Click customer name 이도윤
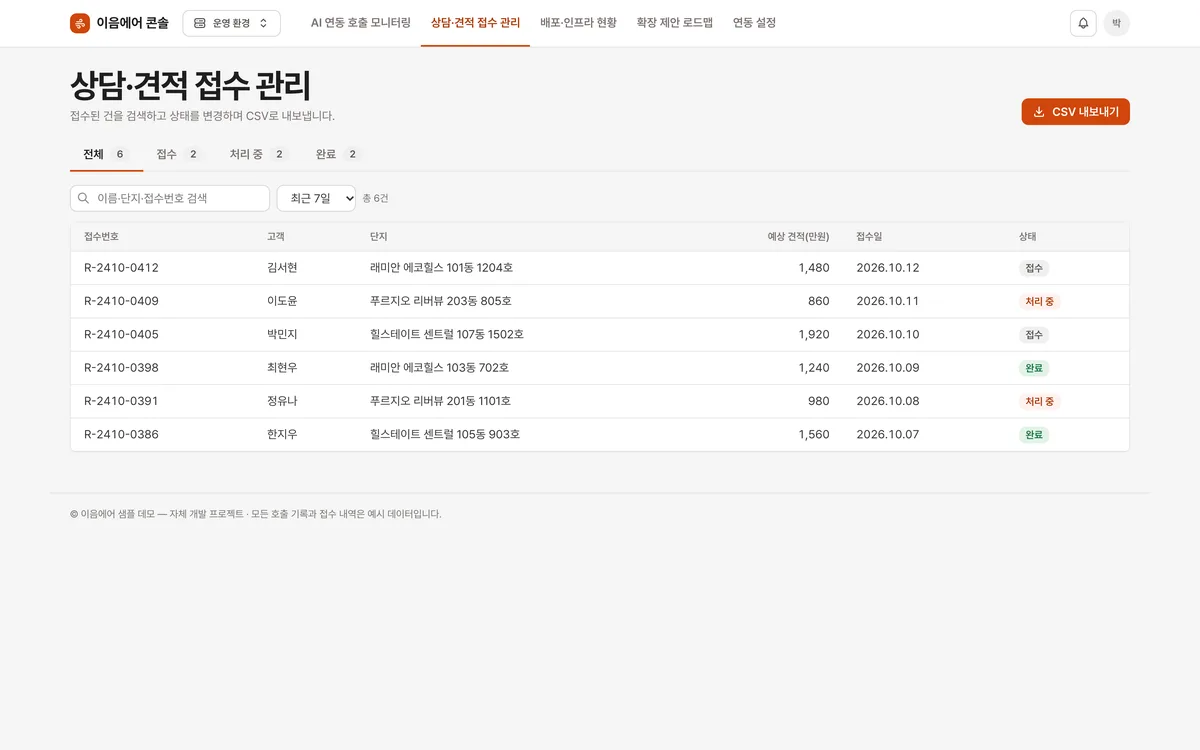The height and width of the screenshot is (750, 1200). (x=282, y=301)
